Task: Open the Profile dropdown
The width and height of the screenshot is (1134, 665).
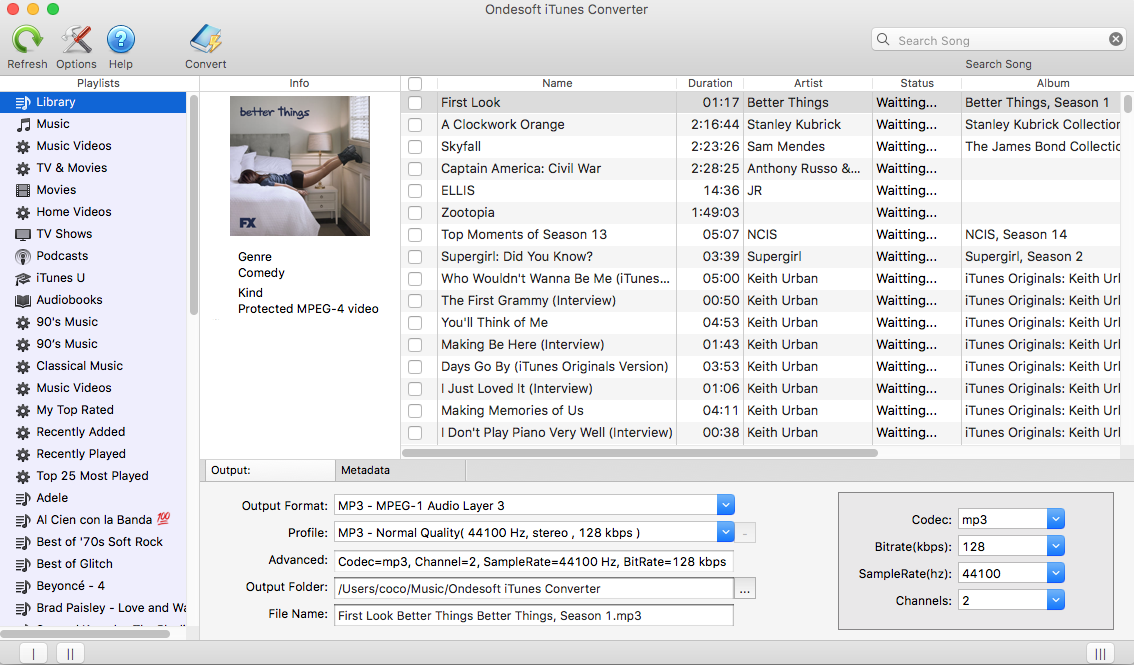Action: pyautogui.click(x=725, y=532)
